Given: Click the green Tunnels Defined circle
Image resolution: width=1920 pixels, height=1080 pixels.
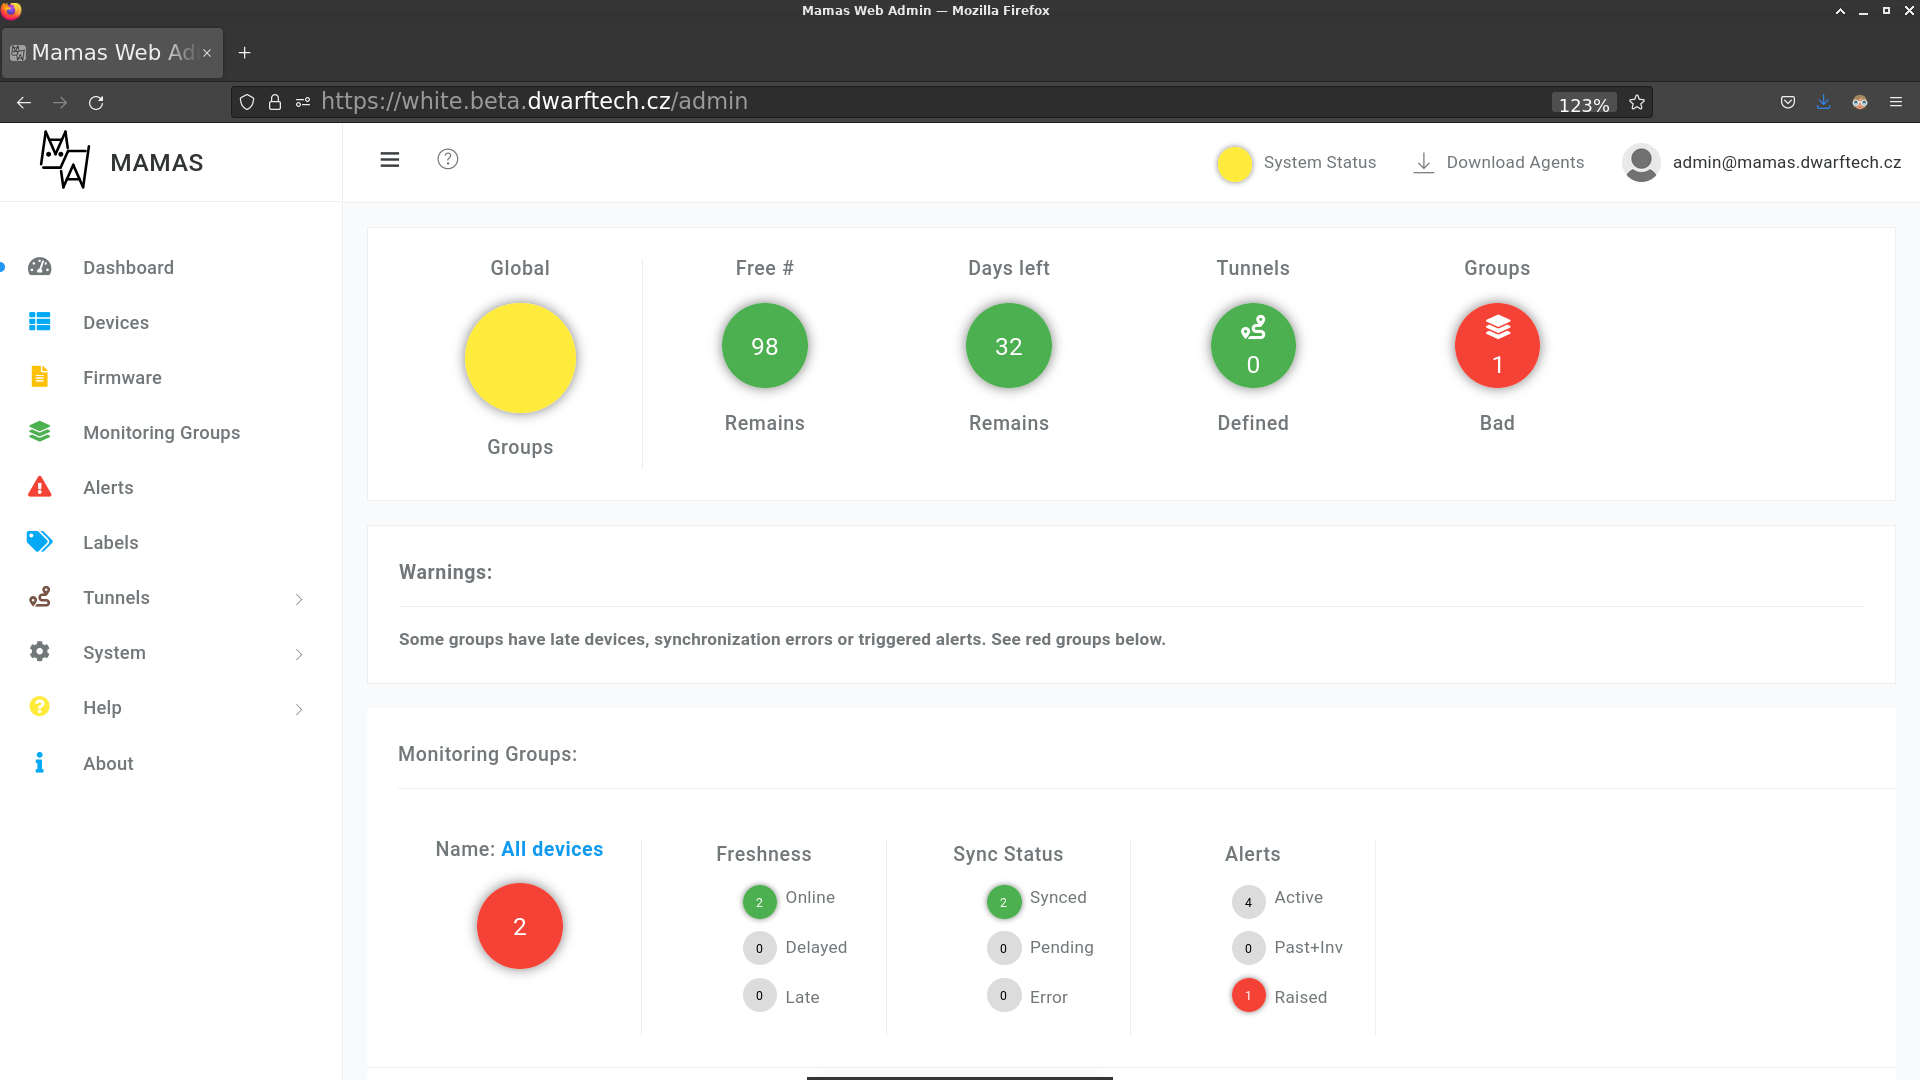Looking at the screenshot, I should pyautogui.click(x=1253, y=346).
